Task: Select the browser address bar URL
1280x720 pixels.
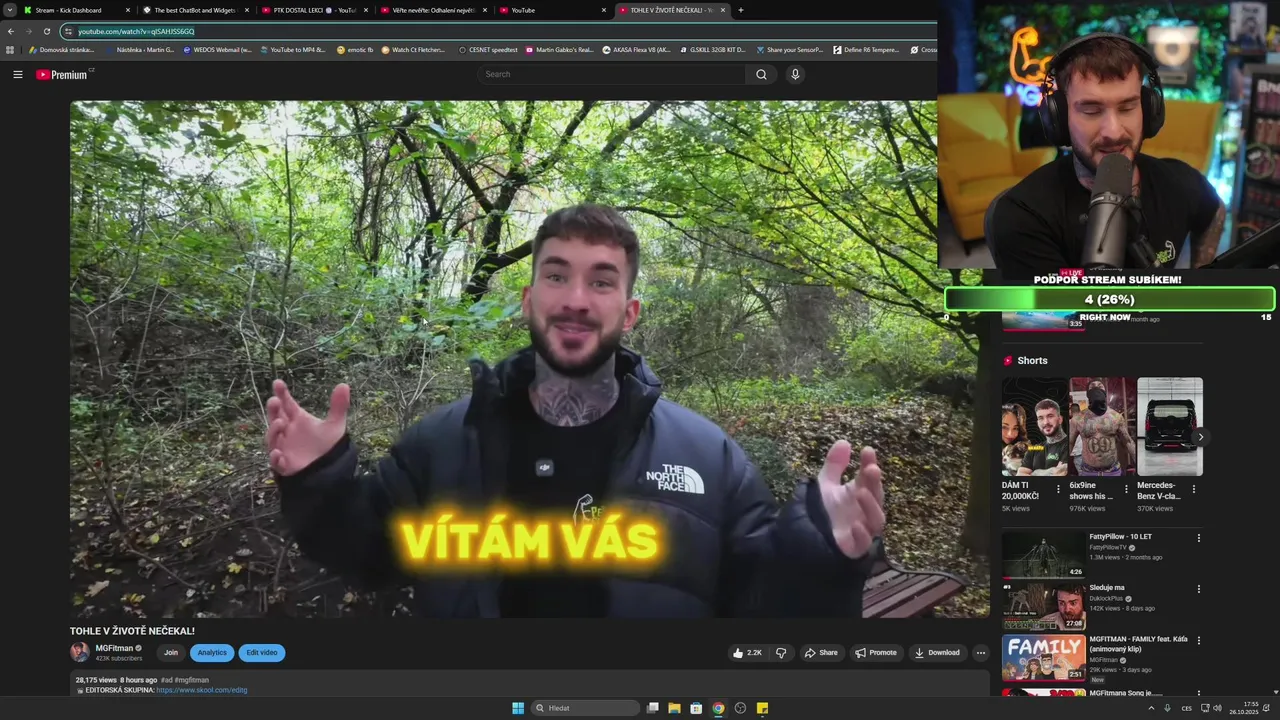Action: pos(136,31)
